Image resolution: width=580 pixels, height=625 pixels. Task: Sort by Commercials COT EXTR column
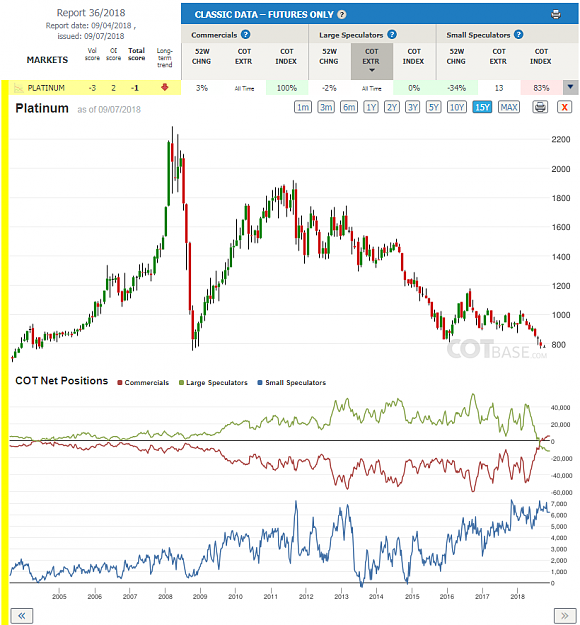[244, 56]
